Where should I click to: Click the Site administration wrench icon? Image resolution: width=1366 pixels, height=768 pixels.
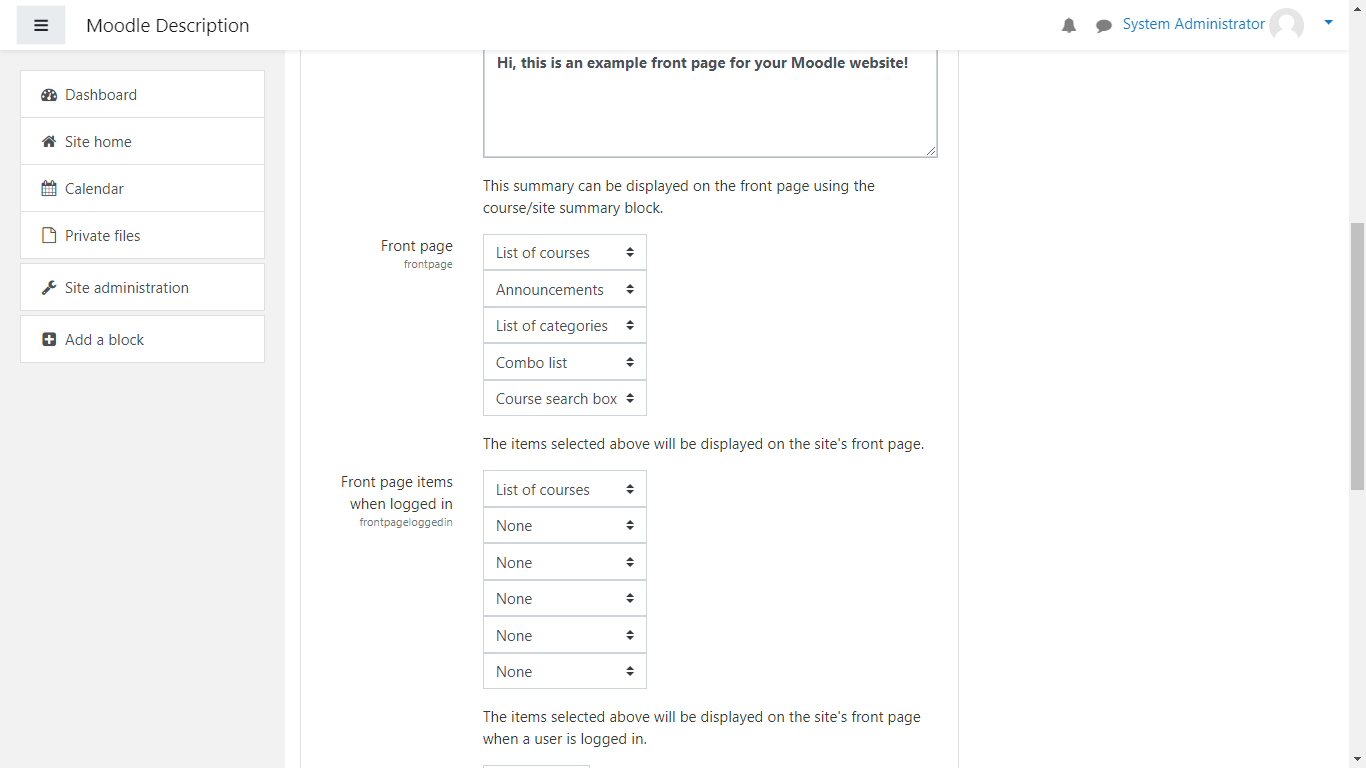pyautogui.click(x=49, y=288)
